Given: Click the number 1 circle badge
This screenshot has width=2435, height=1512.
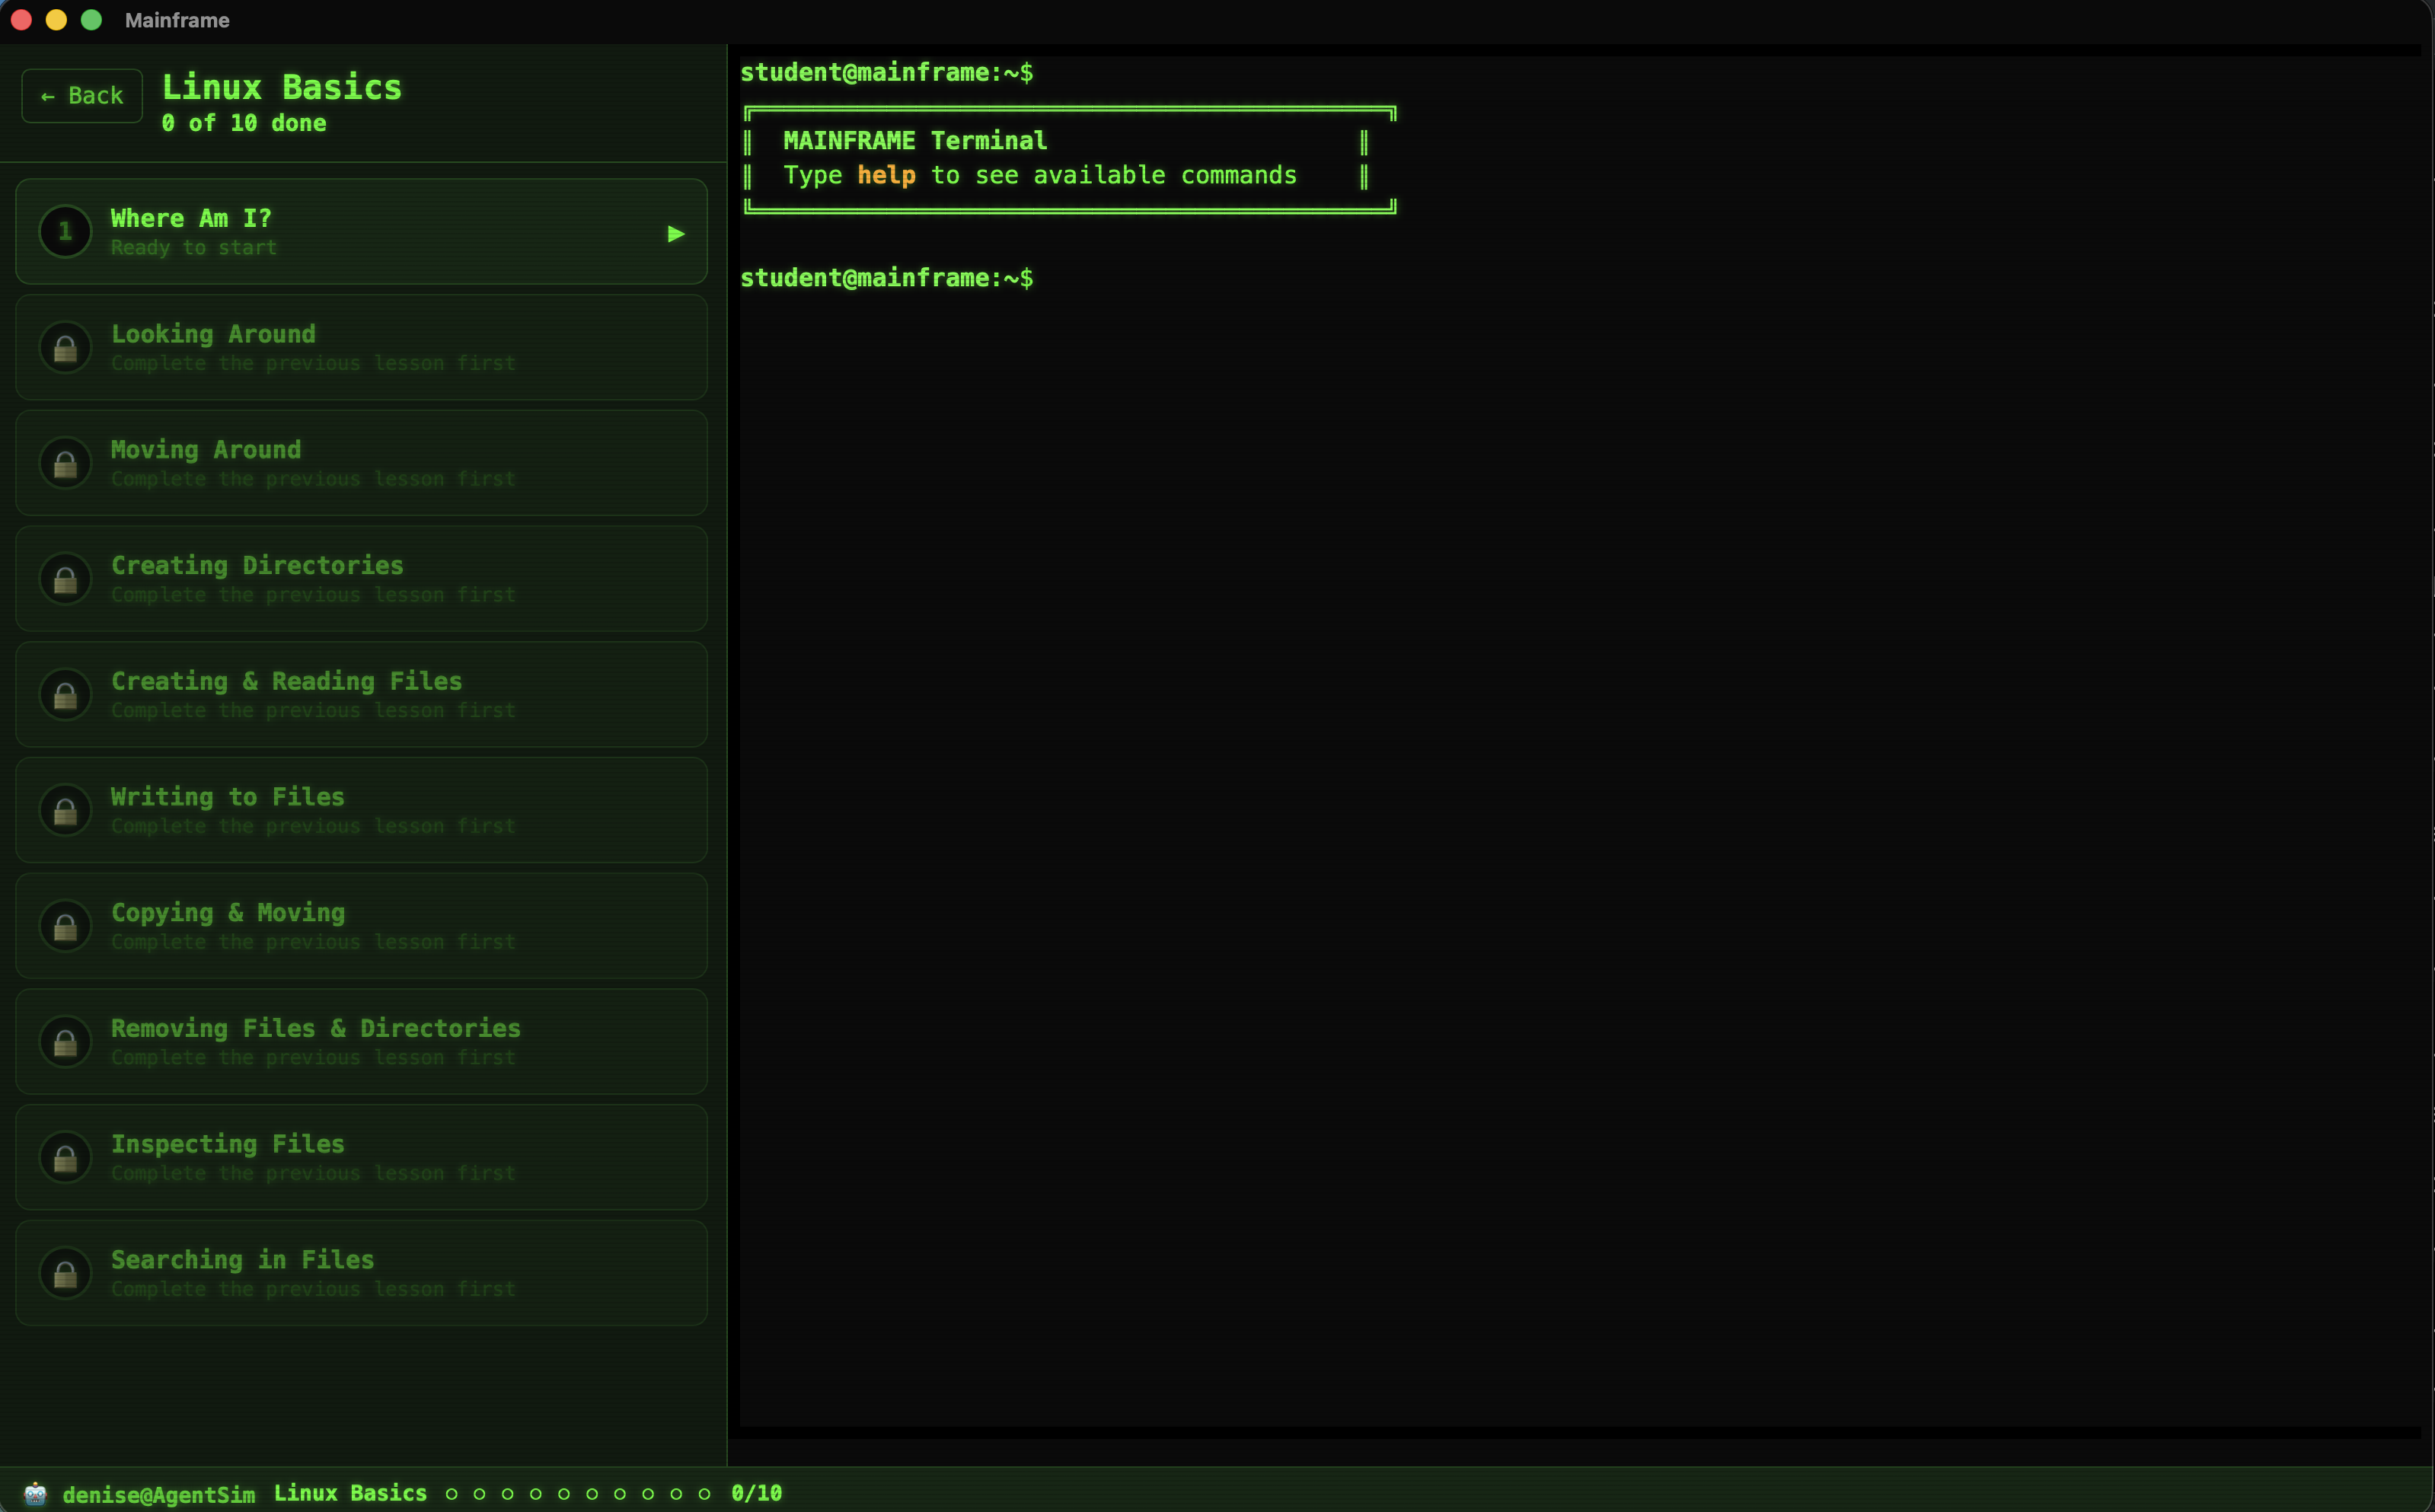Looking at the screenshot, I should [x=65, y=231].
